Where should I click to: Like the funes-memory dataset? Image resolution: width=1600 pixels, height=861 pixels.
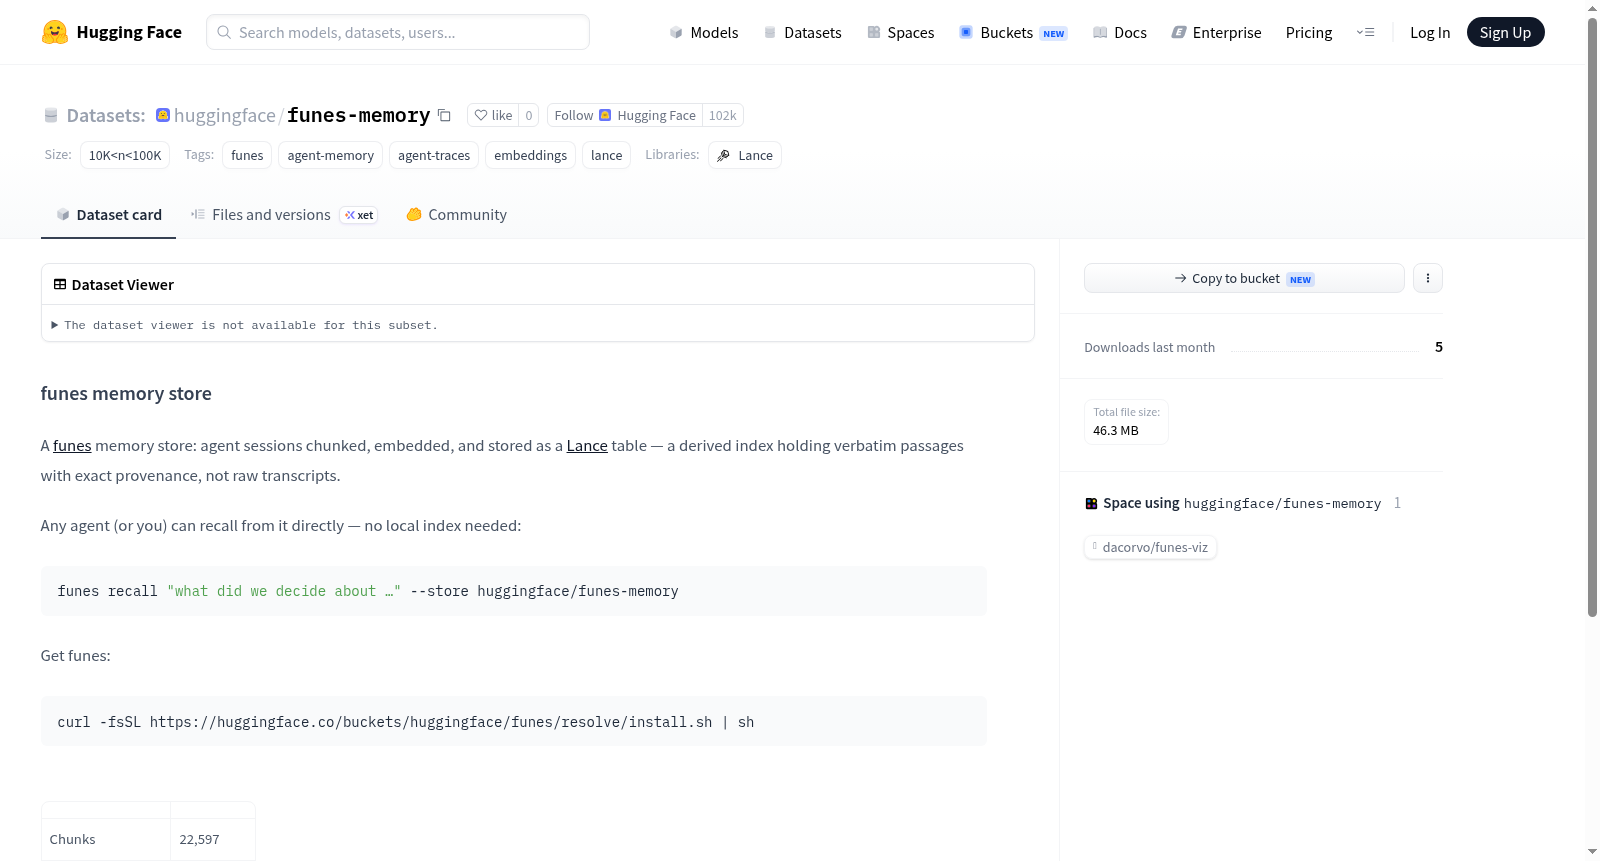tap(493, 116)
